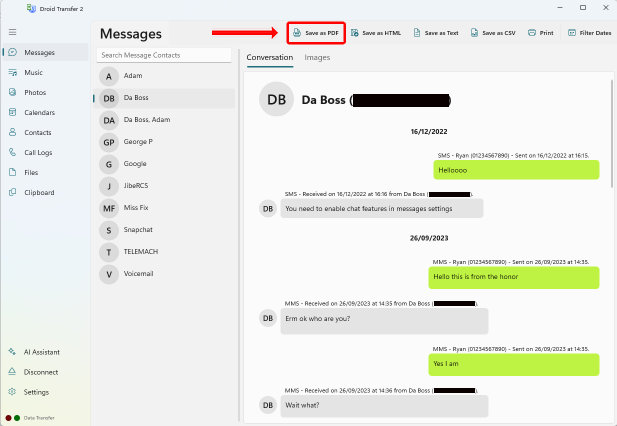Click the Disconnect eject icon
This screenshot has width=617, height=426.
tap(12, 372)
